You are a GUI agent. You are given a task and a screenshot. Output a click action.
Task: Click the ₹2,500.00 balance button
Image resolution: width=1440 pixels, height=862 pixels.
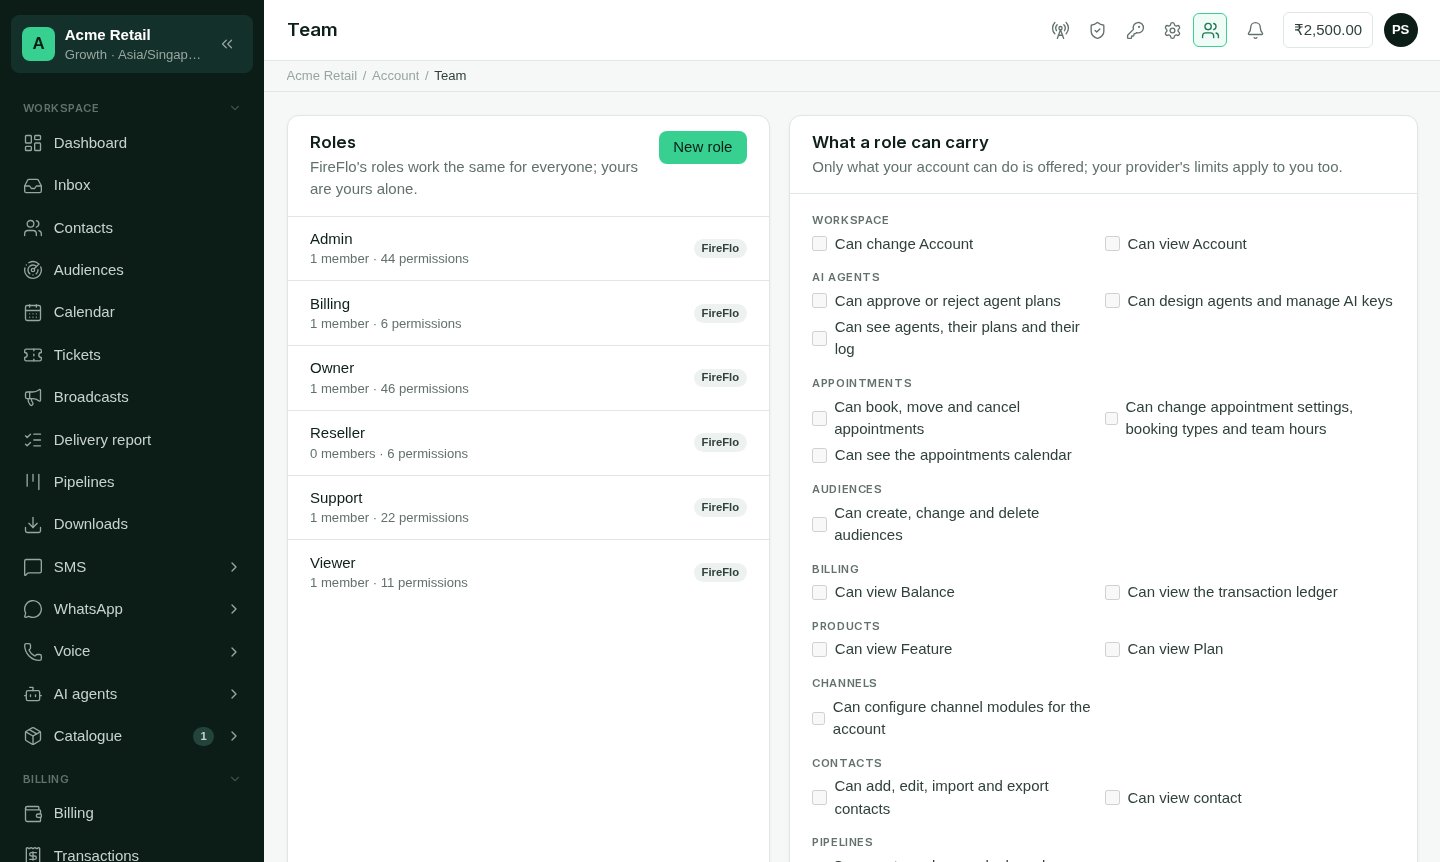[x=1328, y=30]
